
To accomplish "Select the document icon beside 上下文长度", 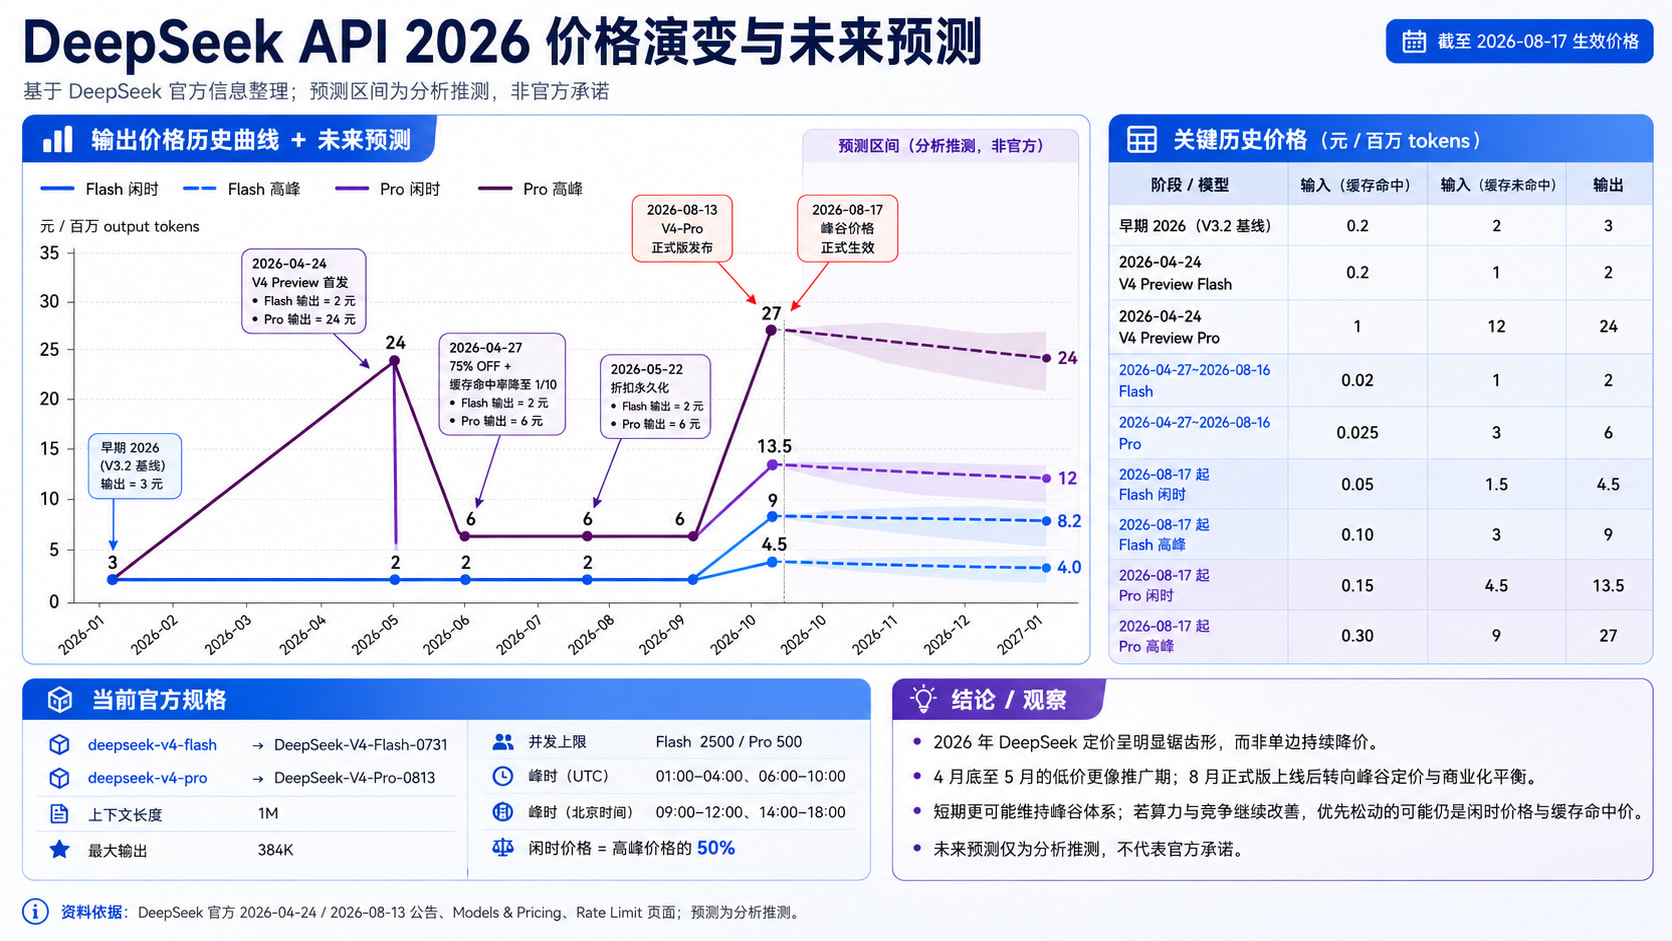I will [x=59, y=814].
